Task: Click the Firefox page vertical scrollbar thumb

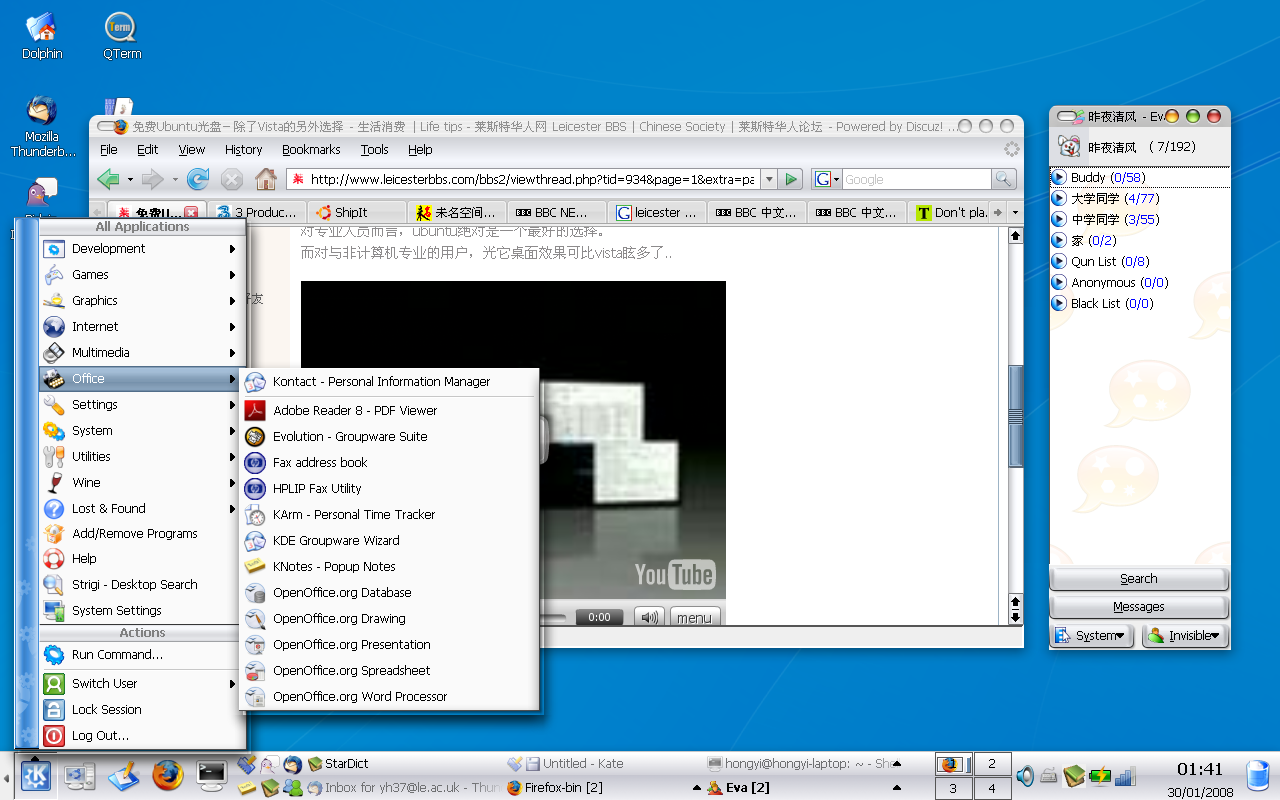Action: (1016, 416)
